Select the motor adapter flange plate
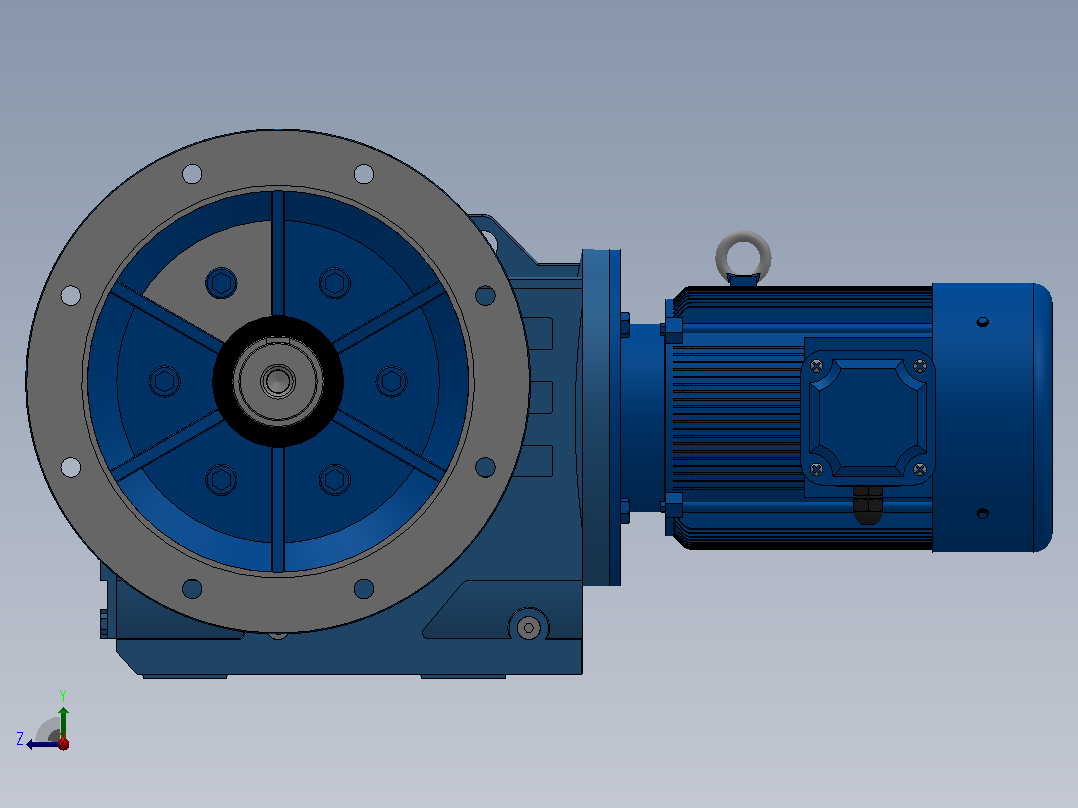The width and height of the screenshot is (1078, 808). pos(602,417)
